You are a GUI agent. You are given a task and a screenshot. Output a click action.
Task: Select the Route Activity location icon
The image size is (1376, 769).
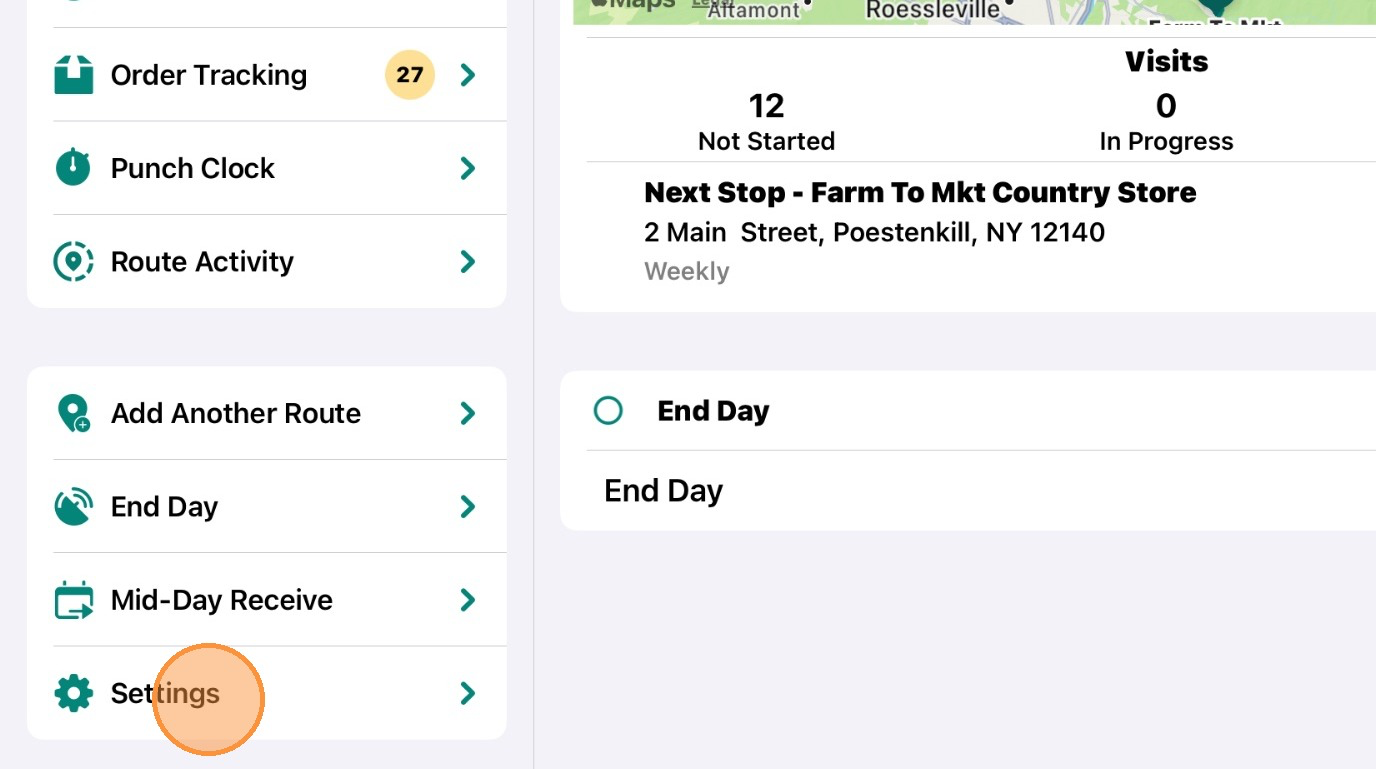[73, 261]
